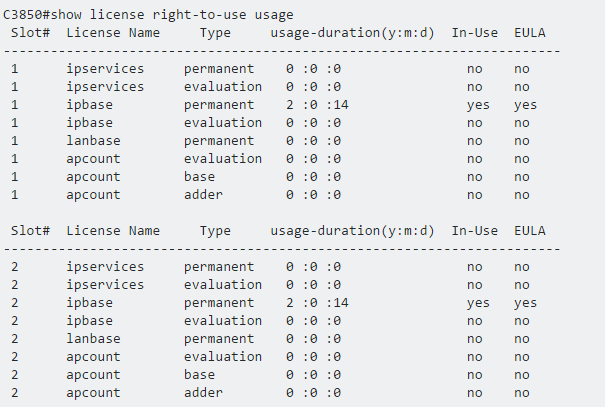Select the Type header in the first table

coord(215,33)
